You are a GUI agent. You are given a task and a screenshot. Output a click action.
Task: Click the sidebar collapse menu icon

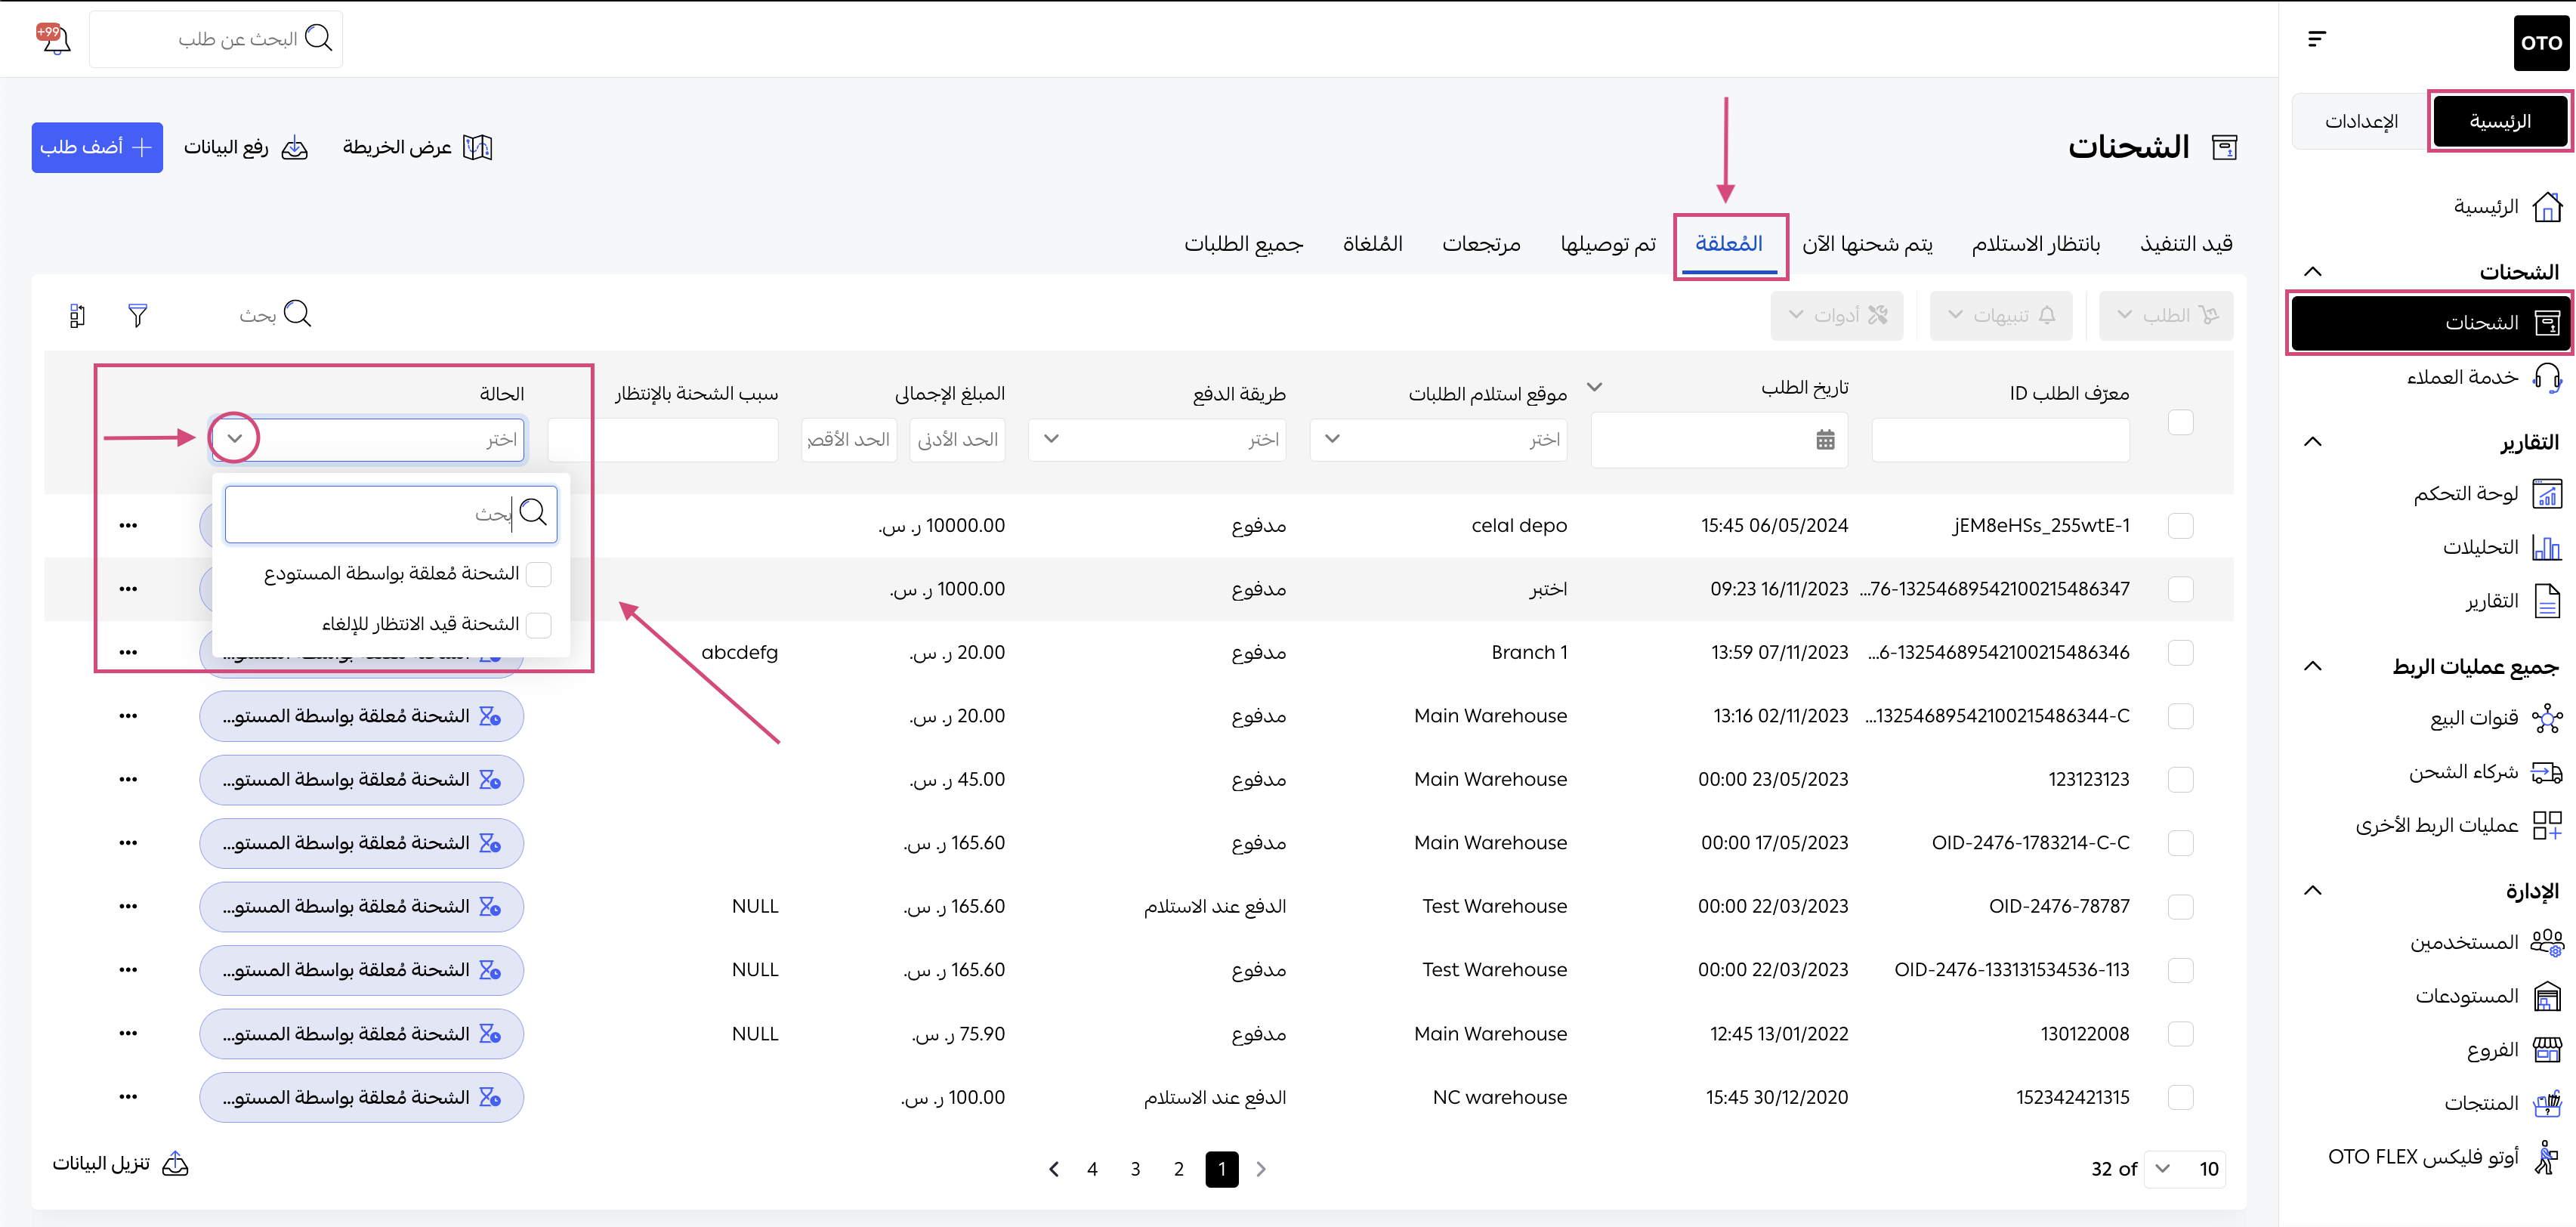click(x=2316, y=39)
